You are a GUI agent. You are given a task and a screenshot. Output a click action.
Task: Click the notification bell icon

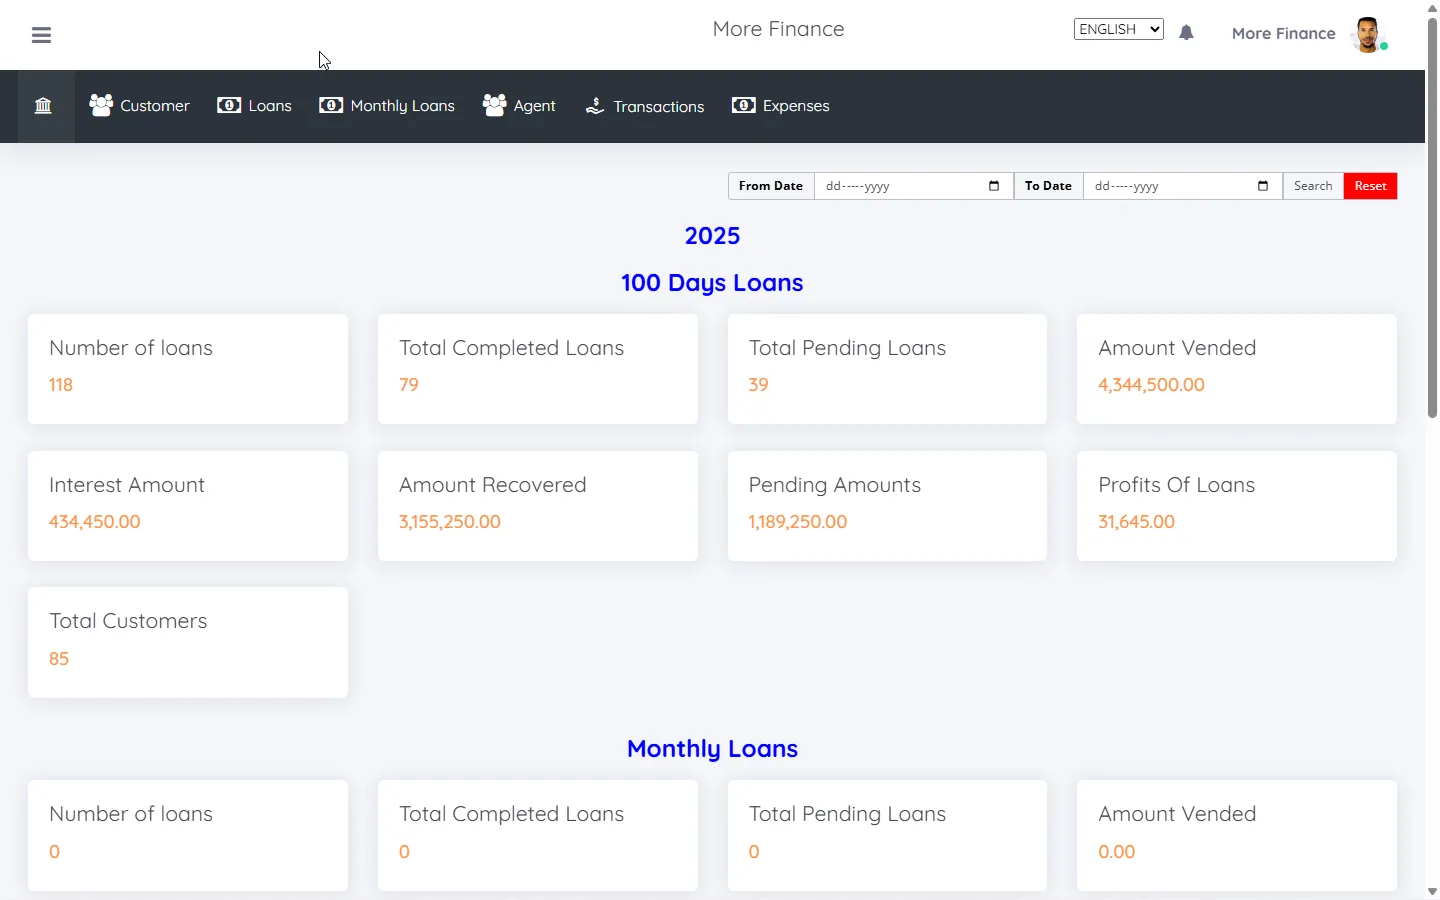pos(1186,33)
